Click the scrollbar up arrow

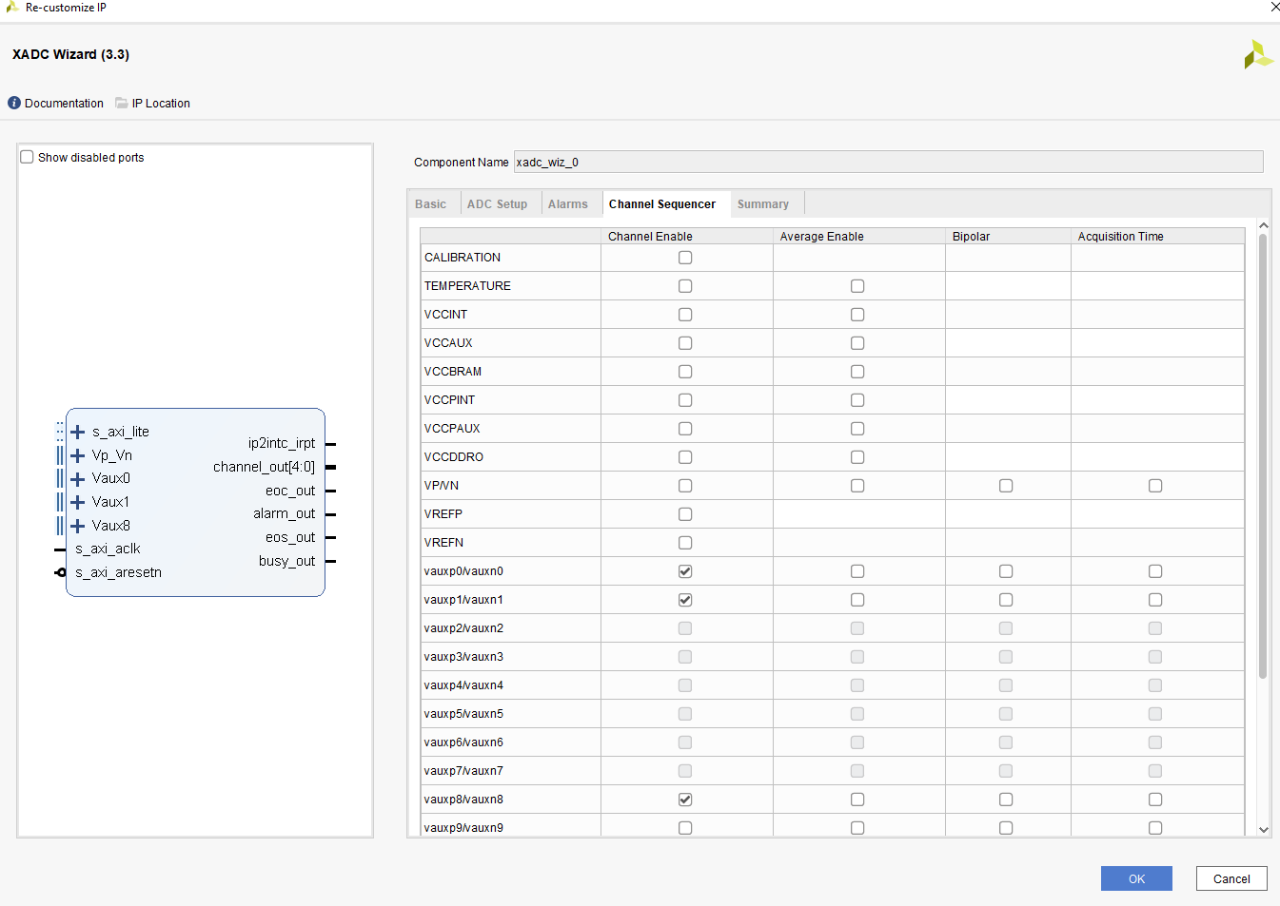coord(1263,227)
